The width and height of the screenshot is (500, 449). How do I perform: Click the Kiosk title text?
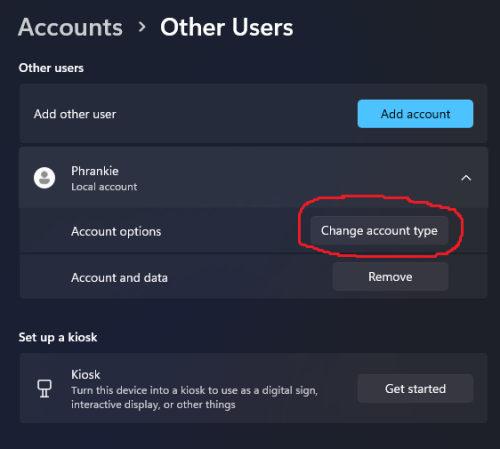85,375
